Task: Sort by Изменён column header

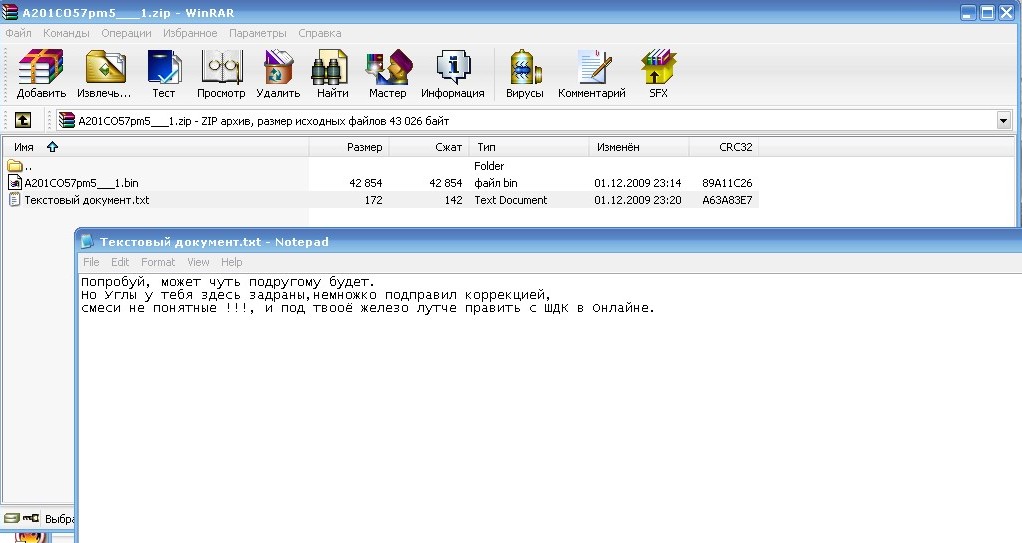Action: (639, 147)
